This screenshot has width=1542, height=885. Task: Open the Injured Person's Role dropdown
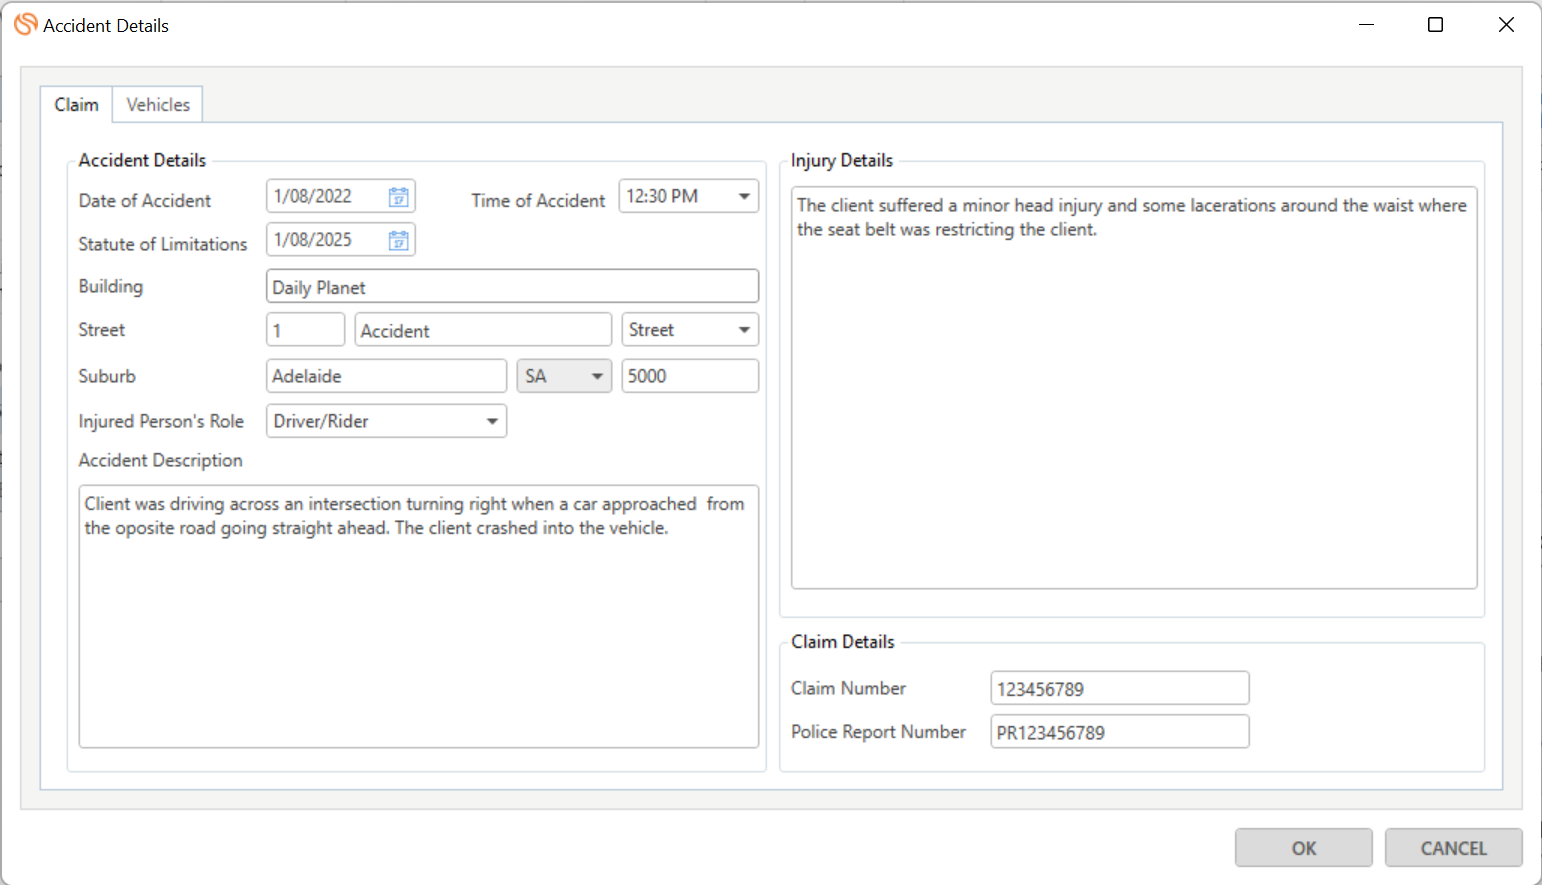pos(492,421)
